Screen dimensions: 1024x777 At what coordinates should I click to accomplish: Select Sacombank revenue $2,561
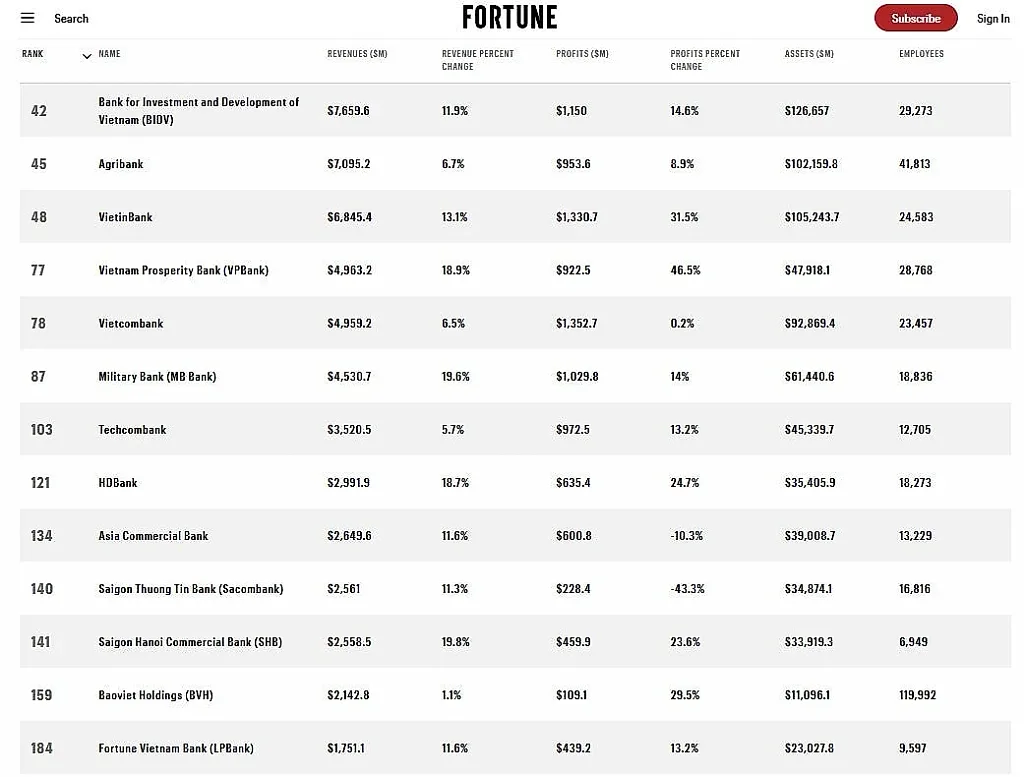344,589
